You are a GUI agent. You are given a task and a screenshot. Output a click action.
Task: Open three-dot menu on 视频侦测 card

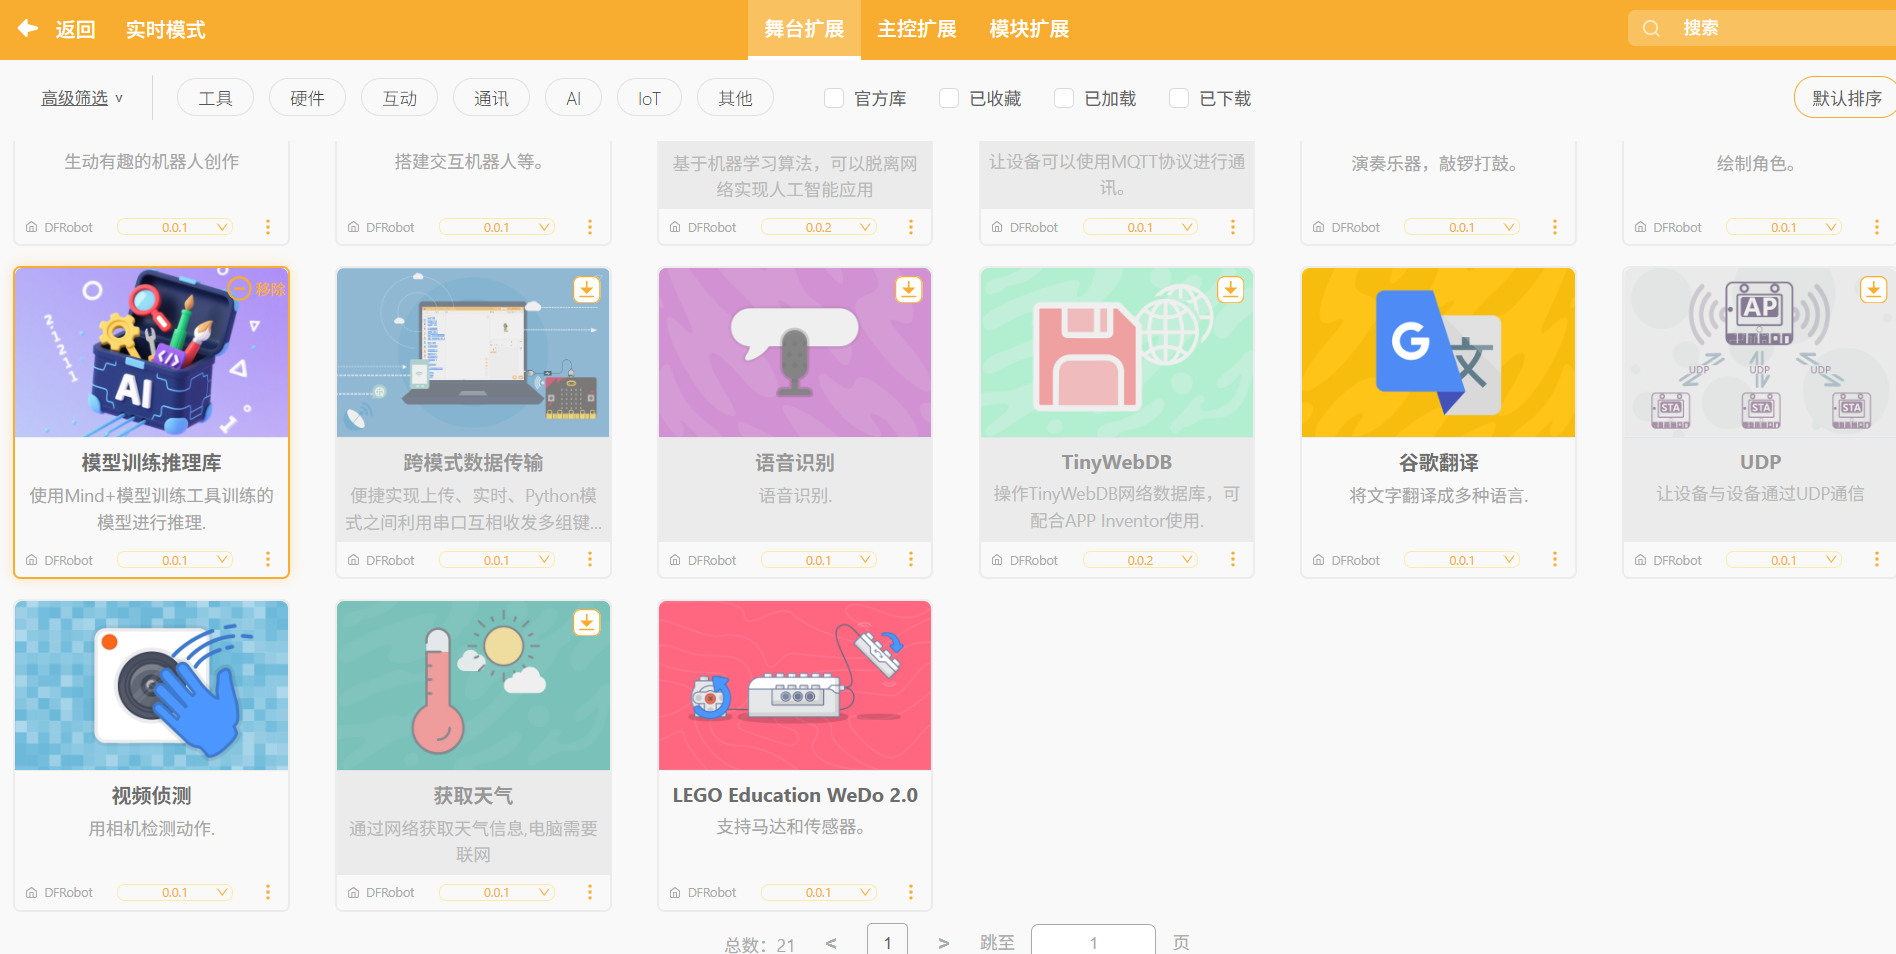[268, 892]
